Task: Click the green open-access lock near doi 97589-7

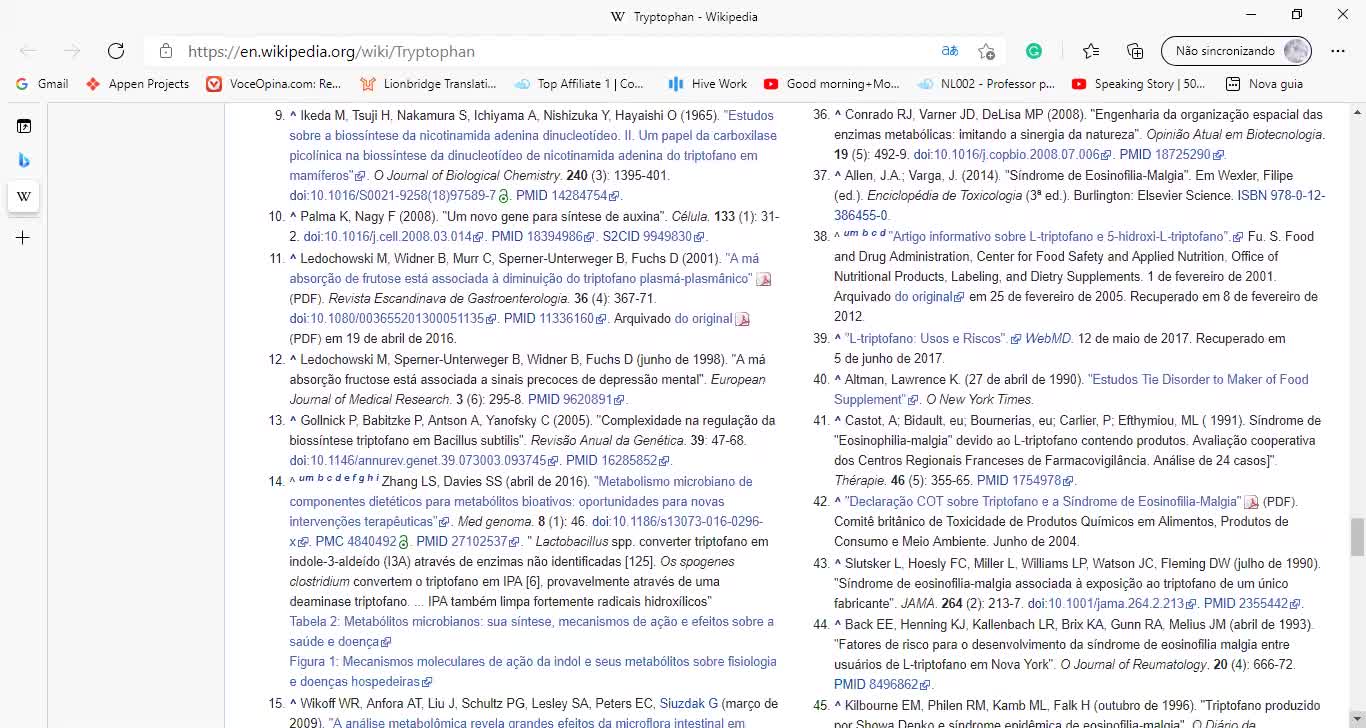Action: [x=503, y=196]
